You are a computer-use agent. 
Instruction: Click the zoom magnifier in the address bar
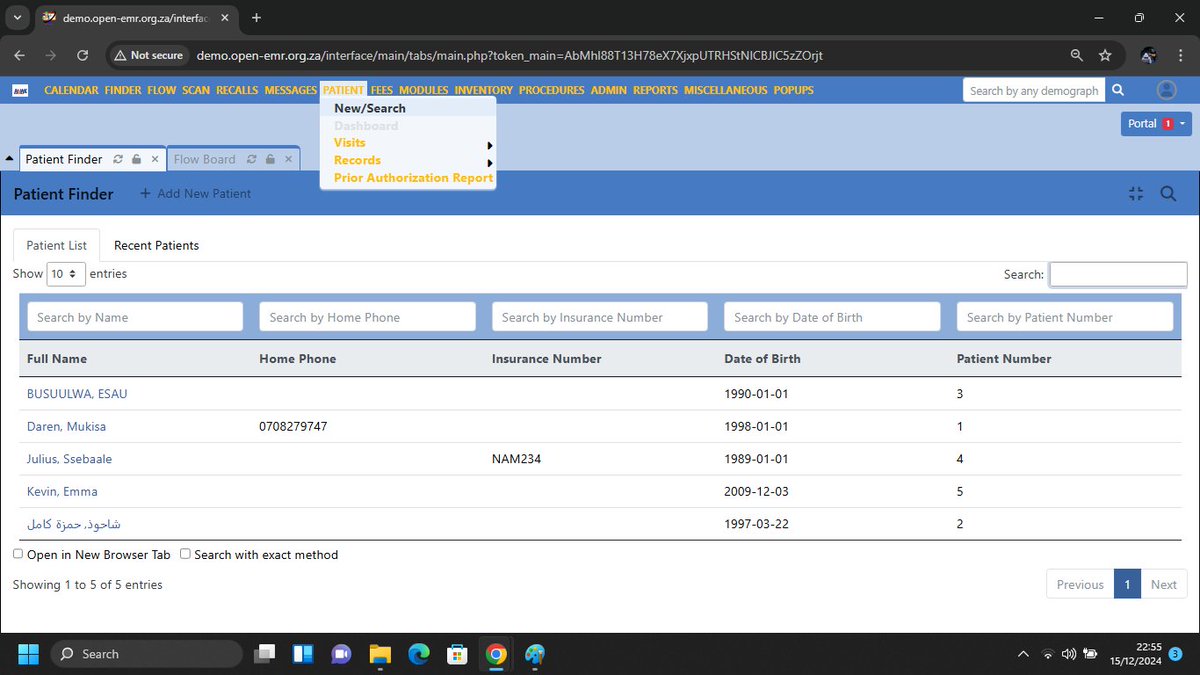(1076, 56)
